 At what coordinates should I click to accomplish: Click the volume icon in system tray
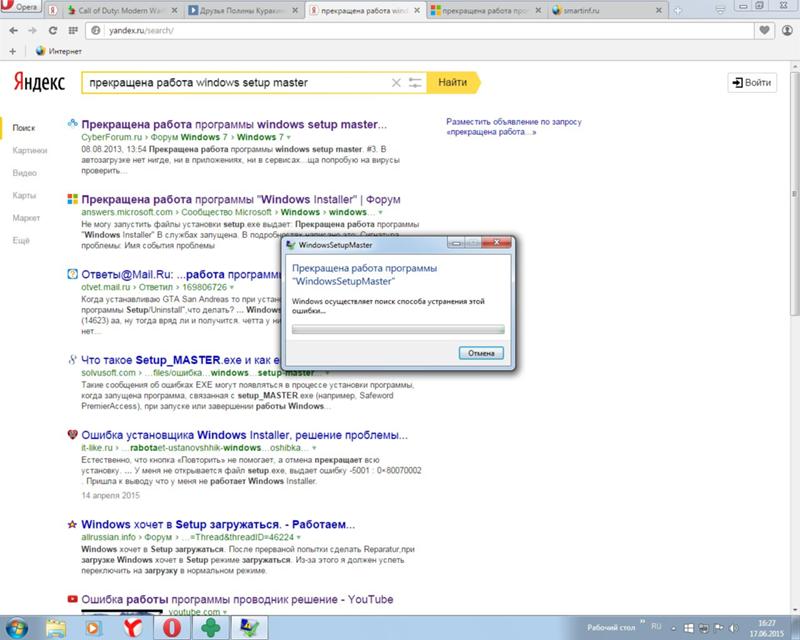734,628
